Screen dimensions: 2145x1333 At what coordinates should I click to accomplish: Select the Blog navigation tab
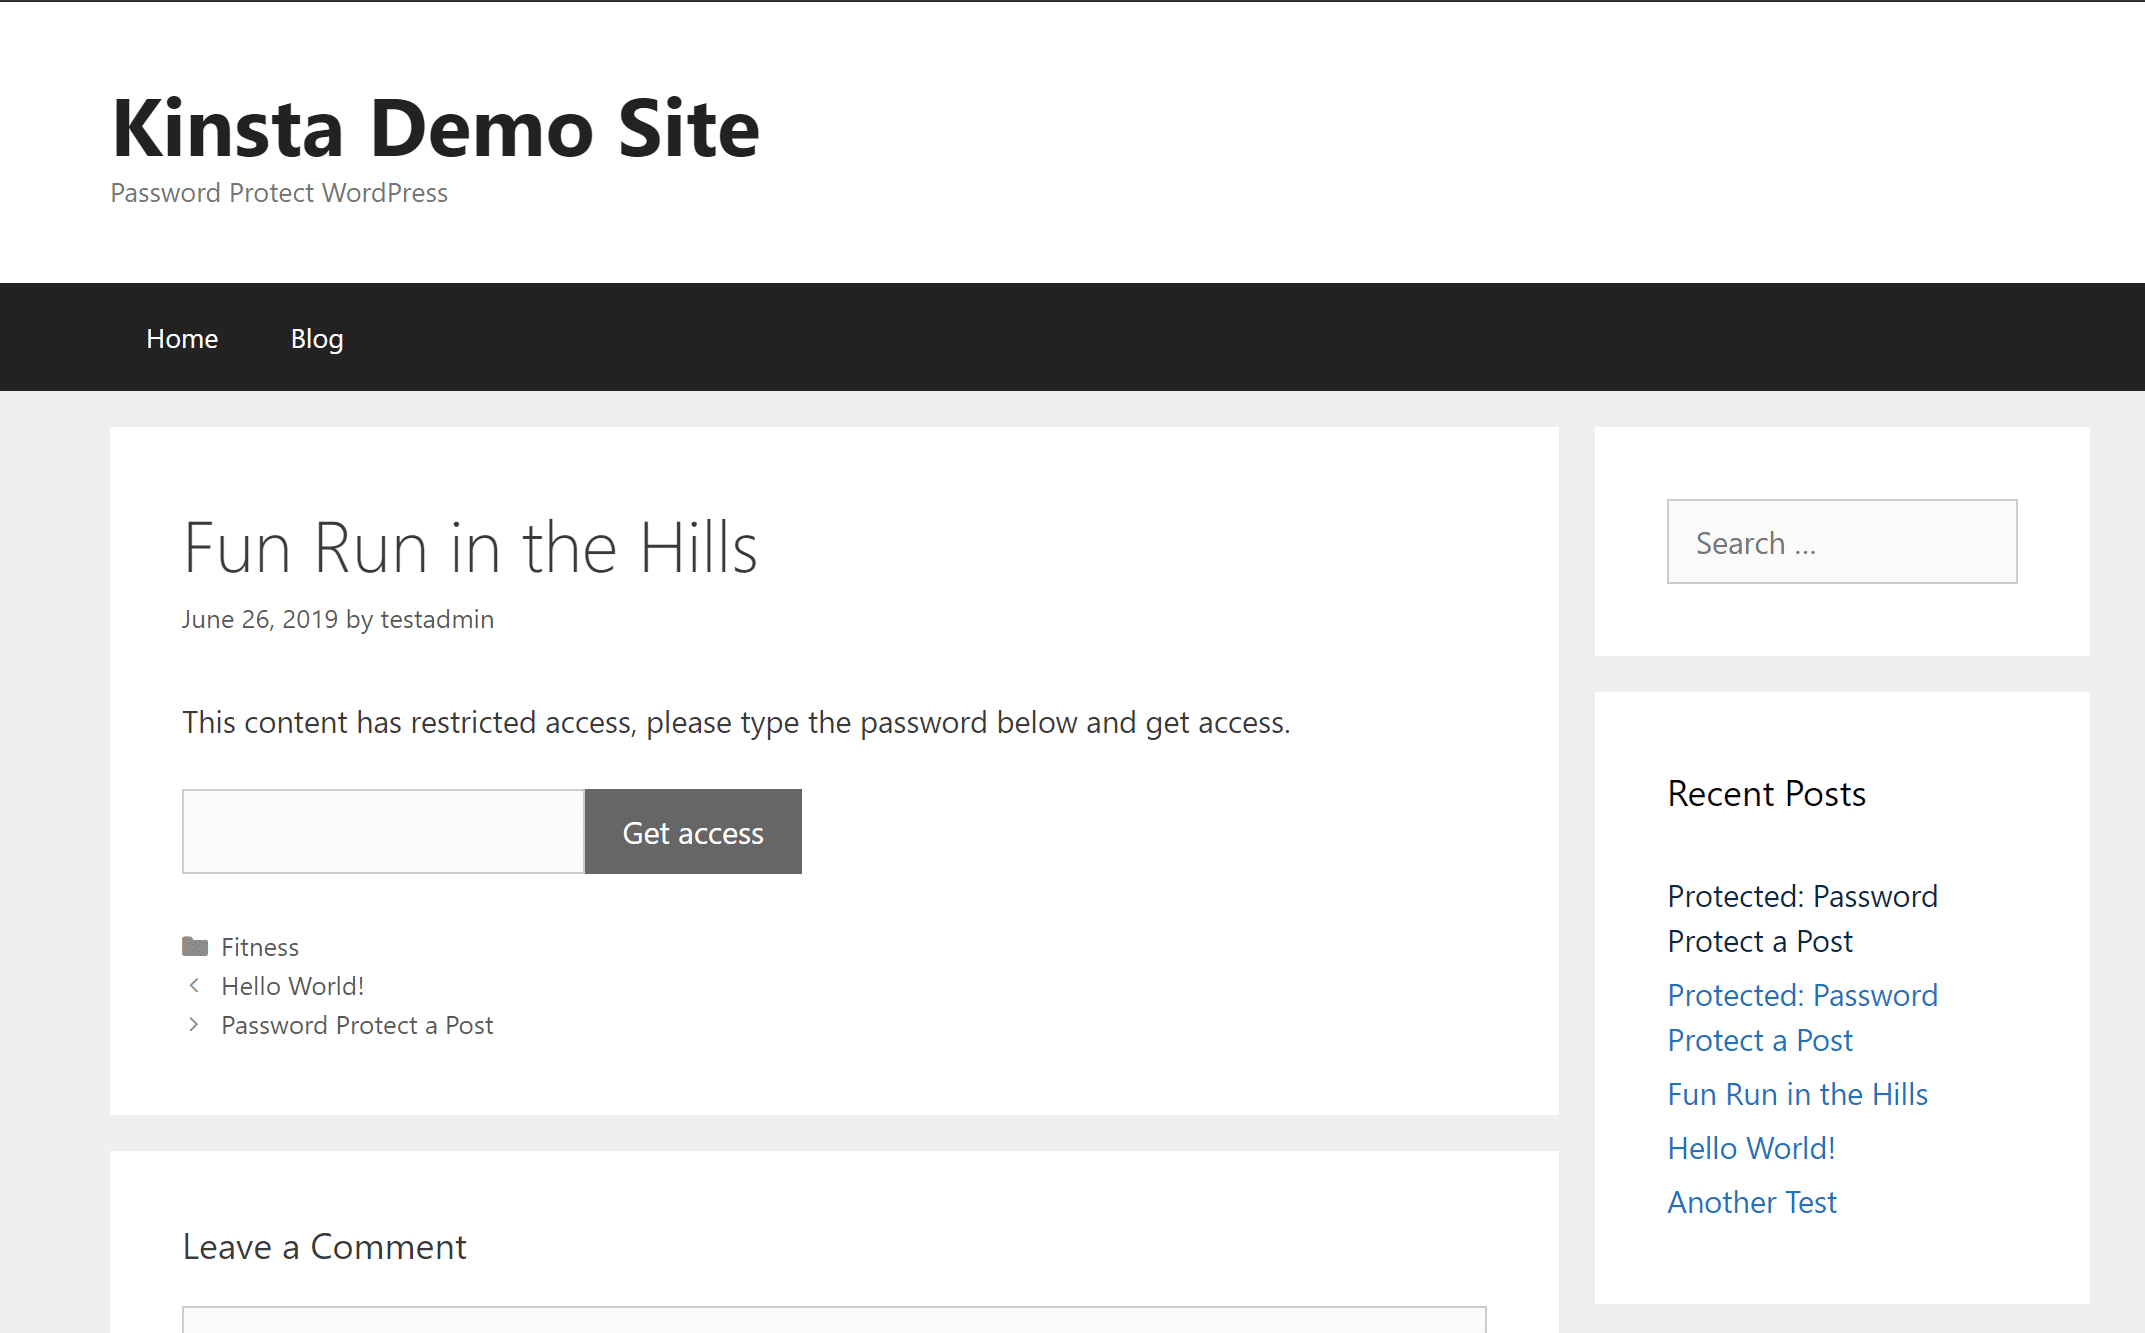coord(316,336)
